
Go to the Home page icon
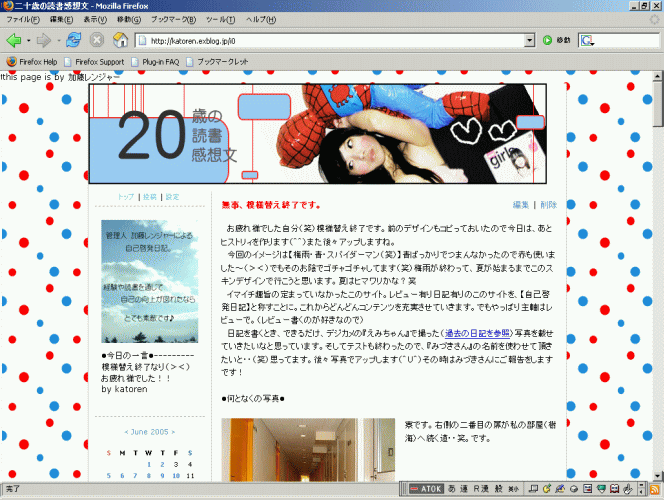120,40
